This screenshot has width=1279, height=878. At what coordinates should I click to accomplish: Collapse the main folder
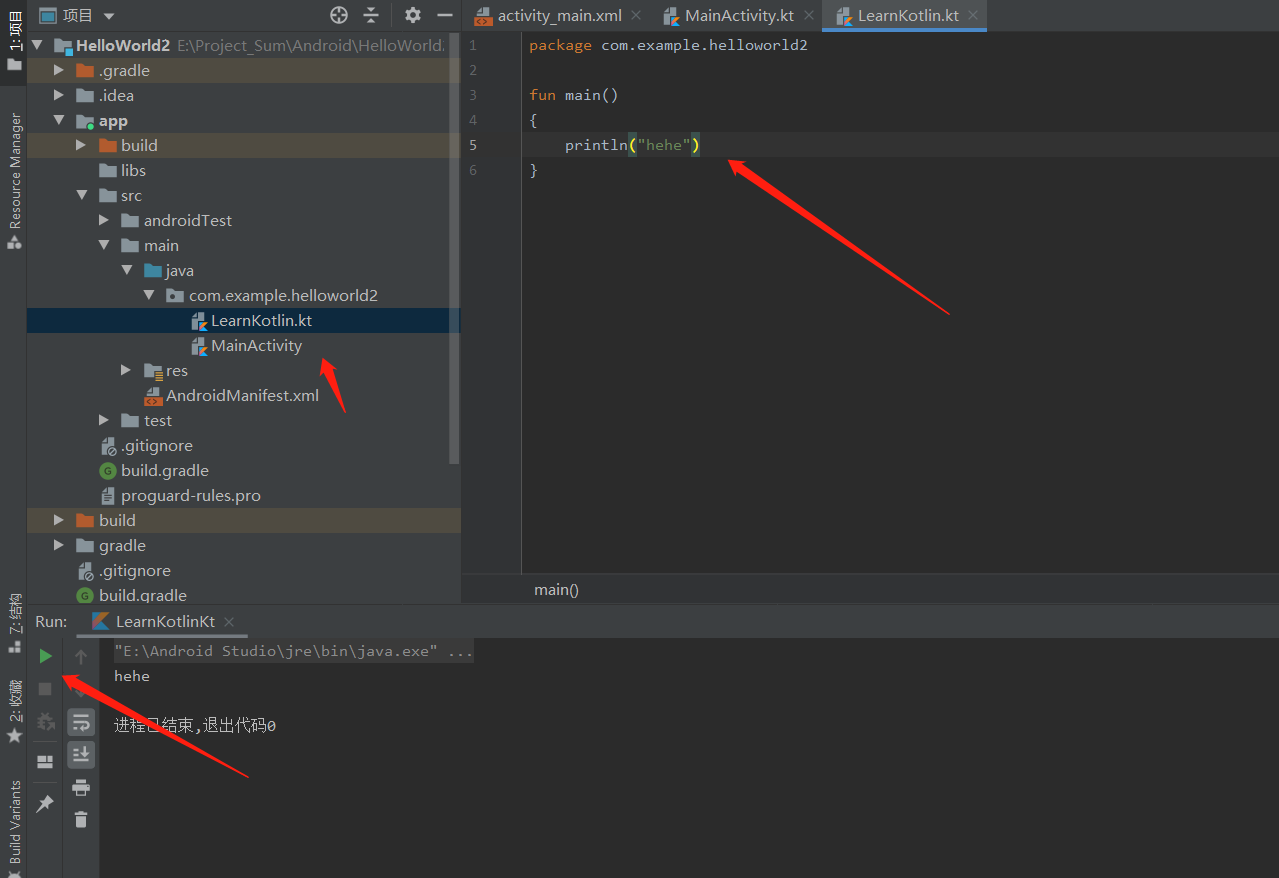click(104, 245)
